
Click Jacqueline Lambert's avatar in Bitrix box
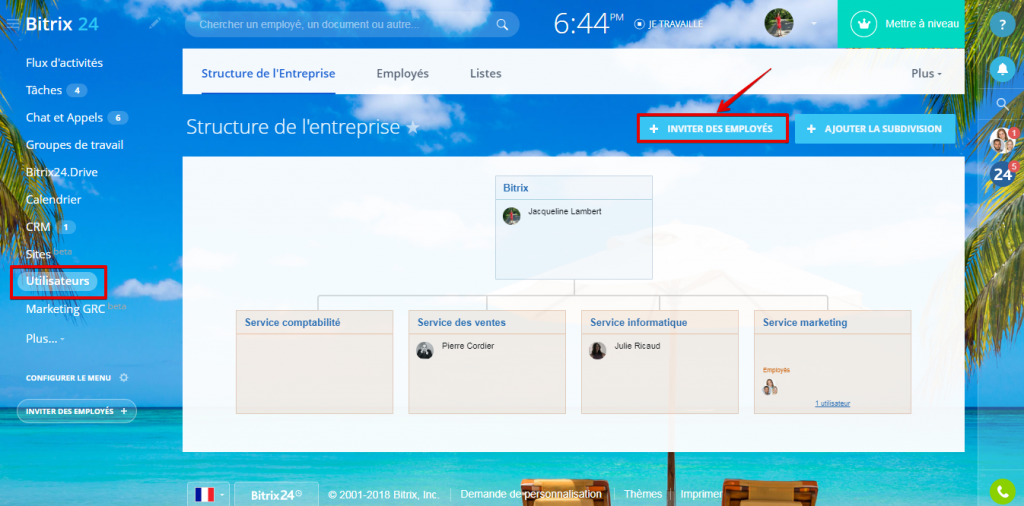tap(512, 216)
